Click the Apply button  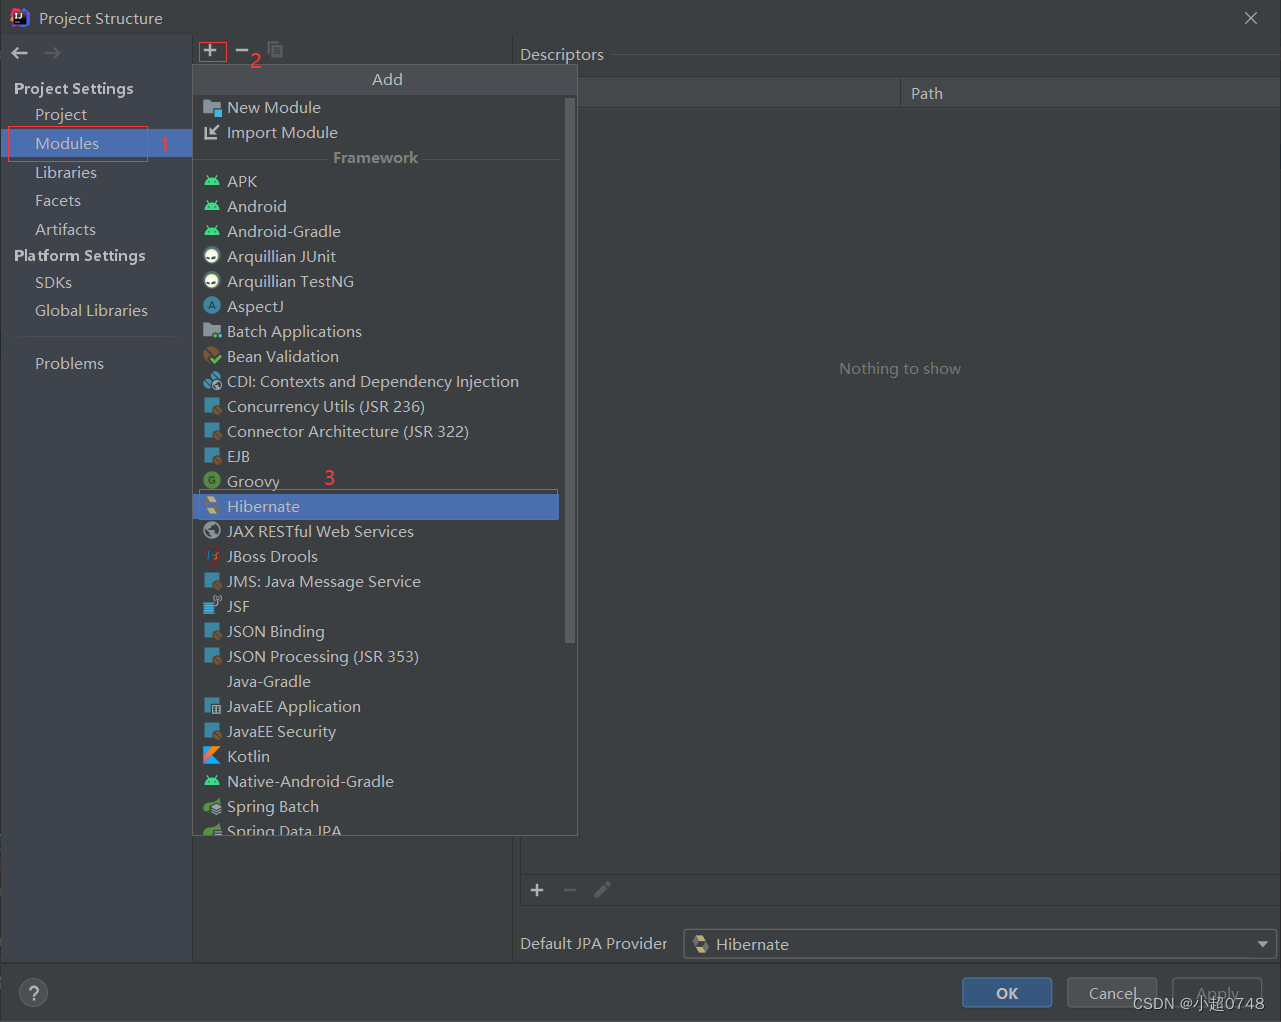[x=1217, y=993]
